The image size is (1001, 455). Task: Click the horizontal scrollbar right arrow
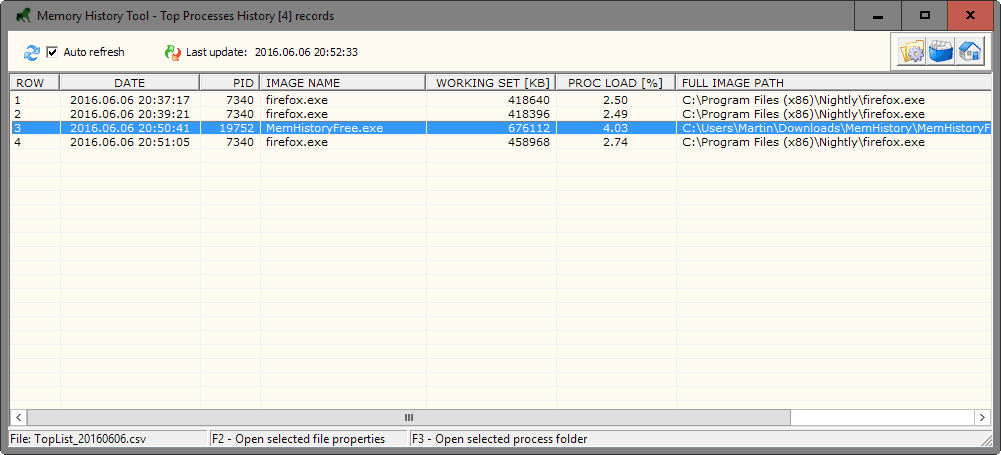click(x=982, y=417)
